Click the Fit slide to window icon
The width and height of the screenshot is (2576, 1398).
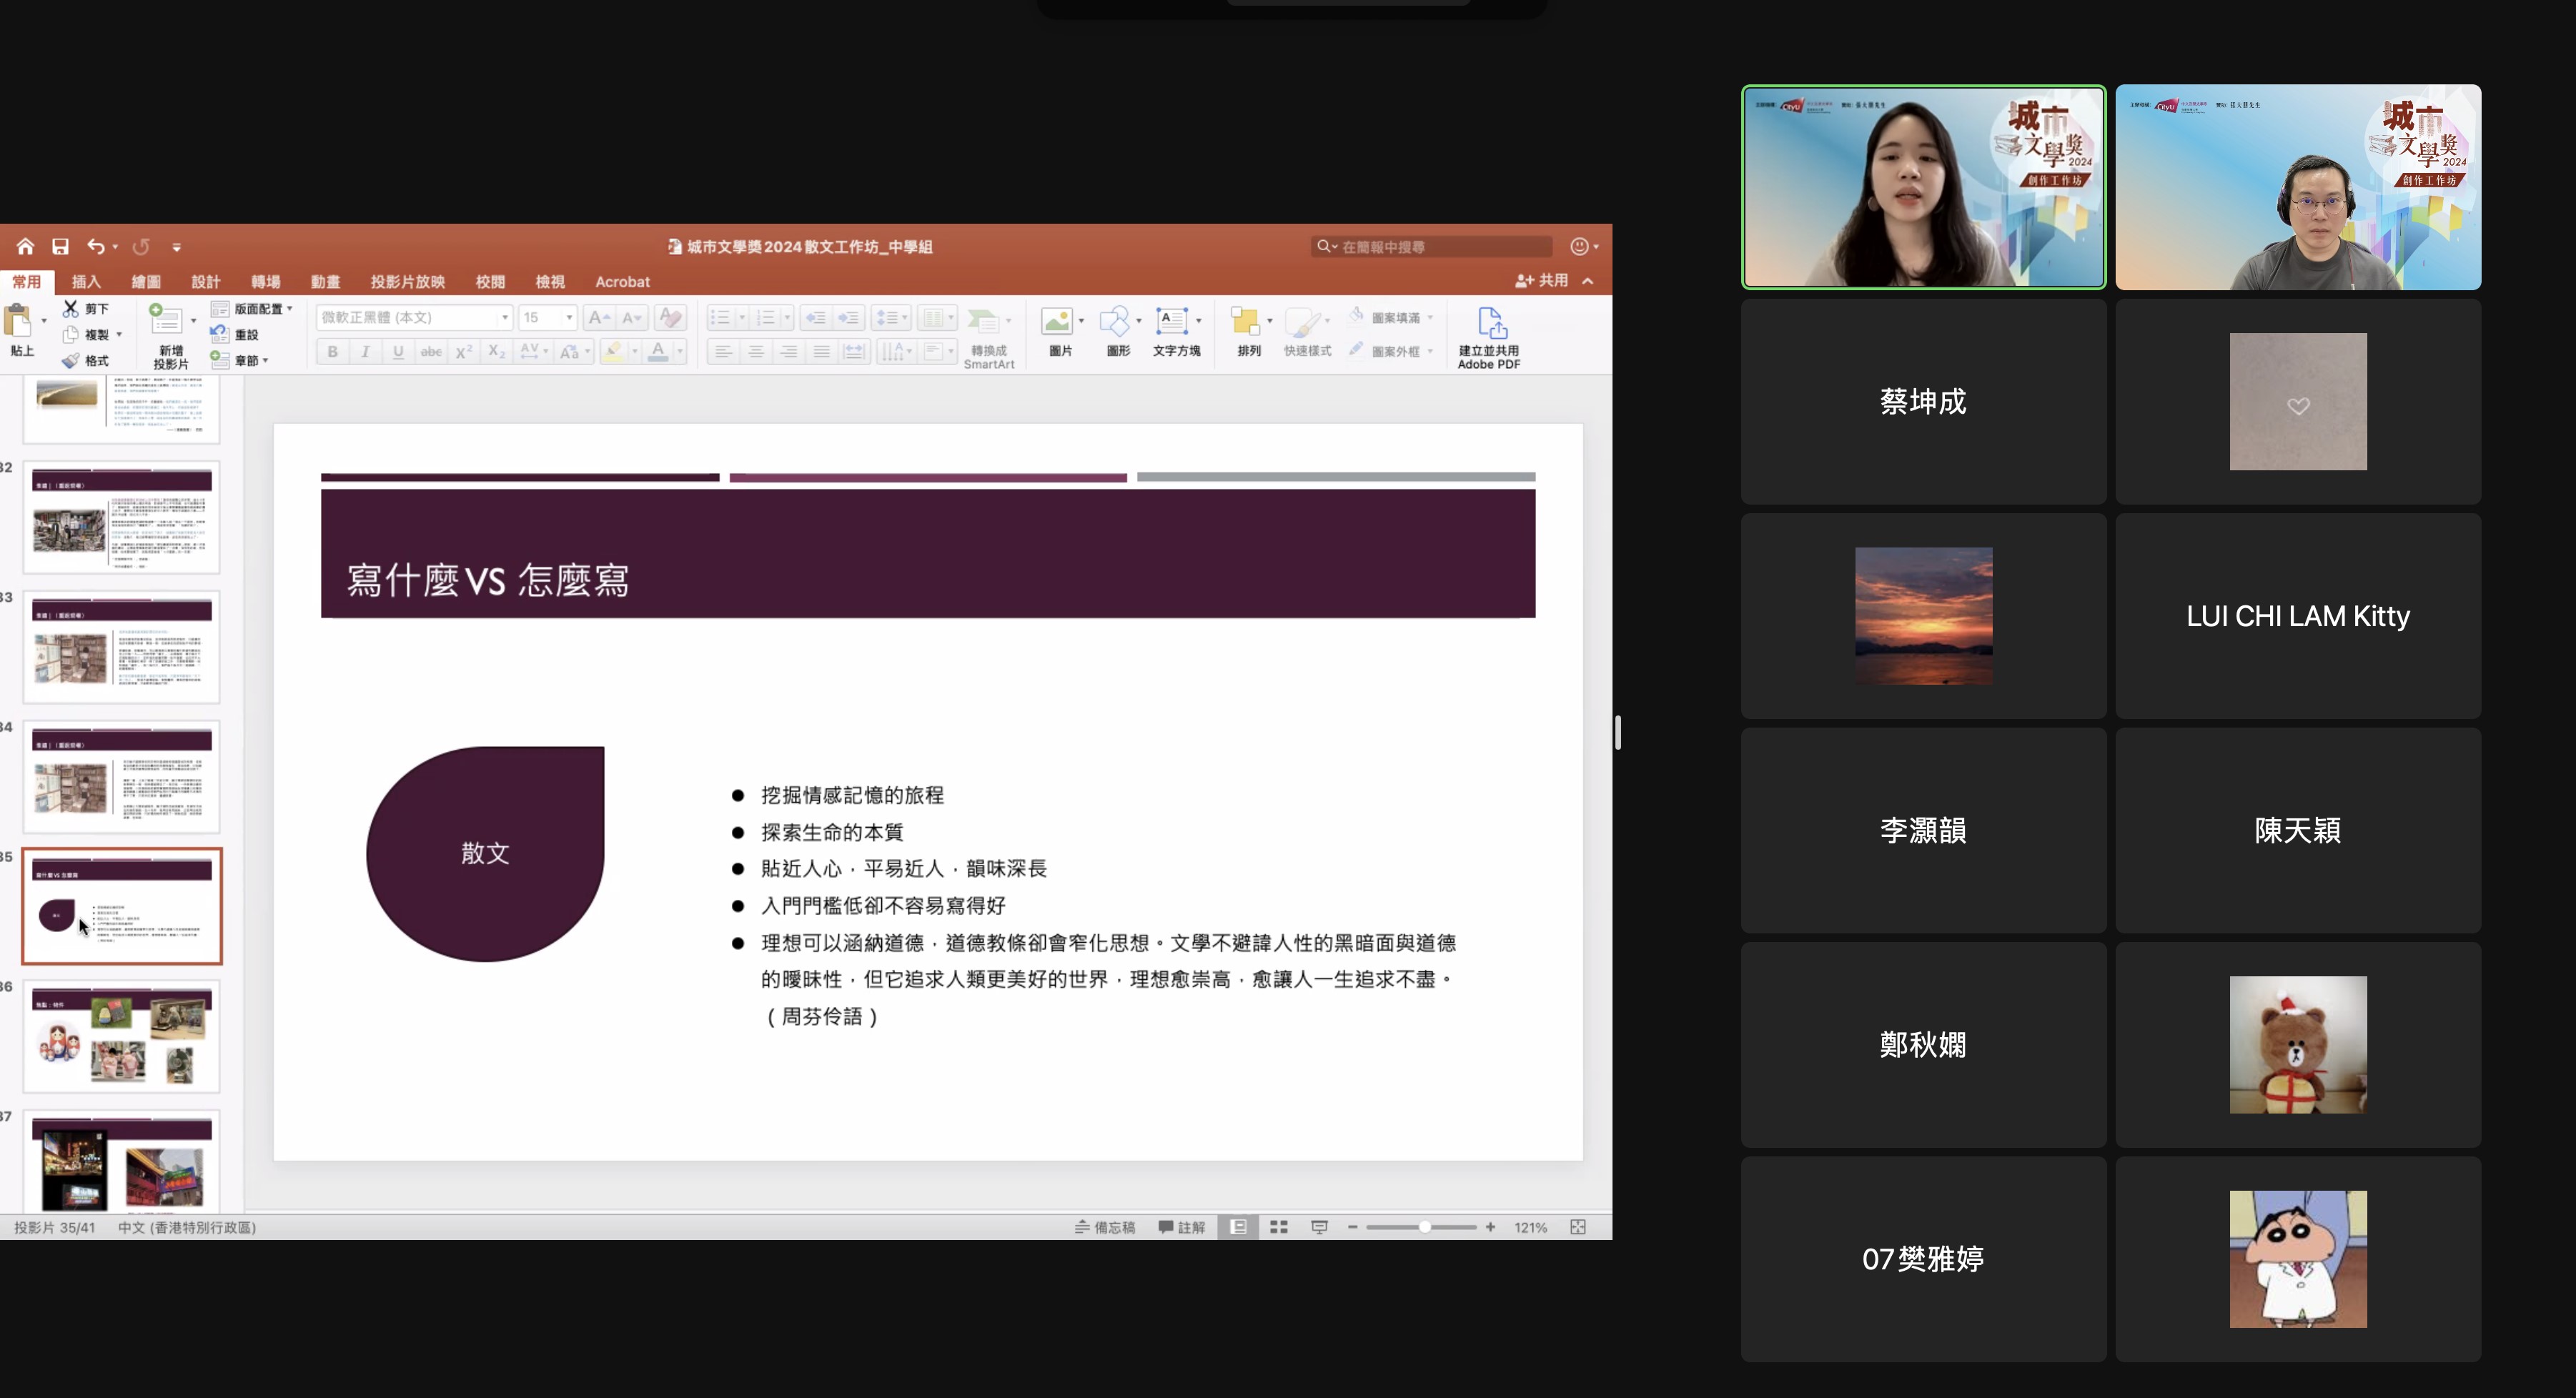point(1578,1227)
